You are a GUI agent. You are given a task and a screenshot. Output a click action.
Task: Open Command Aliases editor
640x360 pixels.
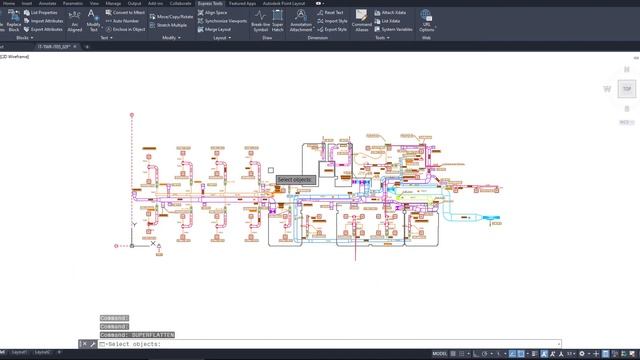click(x=362, y=21)
